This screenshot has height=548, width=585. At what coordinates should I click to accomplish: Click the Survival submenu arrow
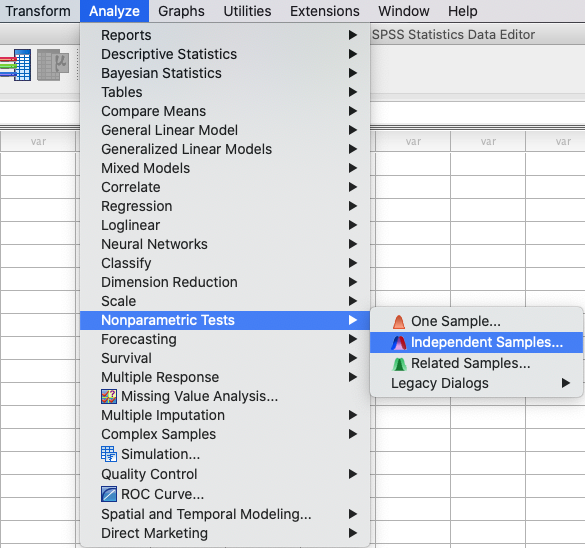pyautogui.click(x=353, y=358)
